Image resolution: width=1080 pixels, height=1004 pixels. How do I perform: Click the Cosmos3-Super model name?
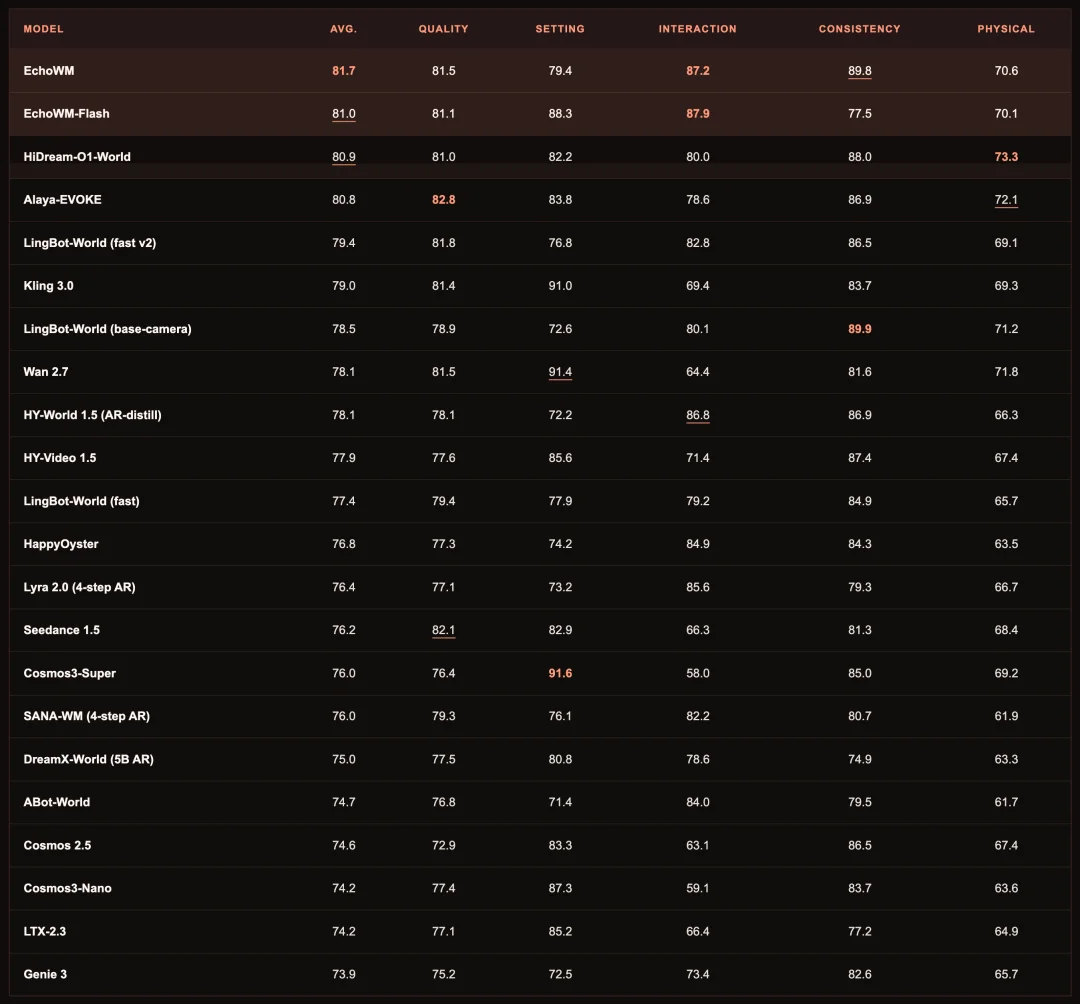point(70,673)
